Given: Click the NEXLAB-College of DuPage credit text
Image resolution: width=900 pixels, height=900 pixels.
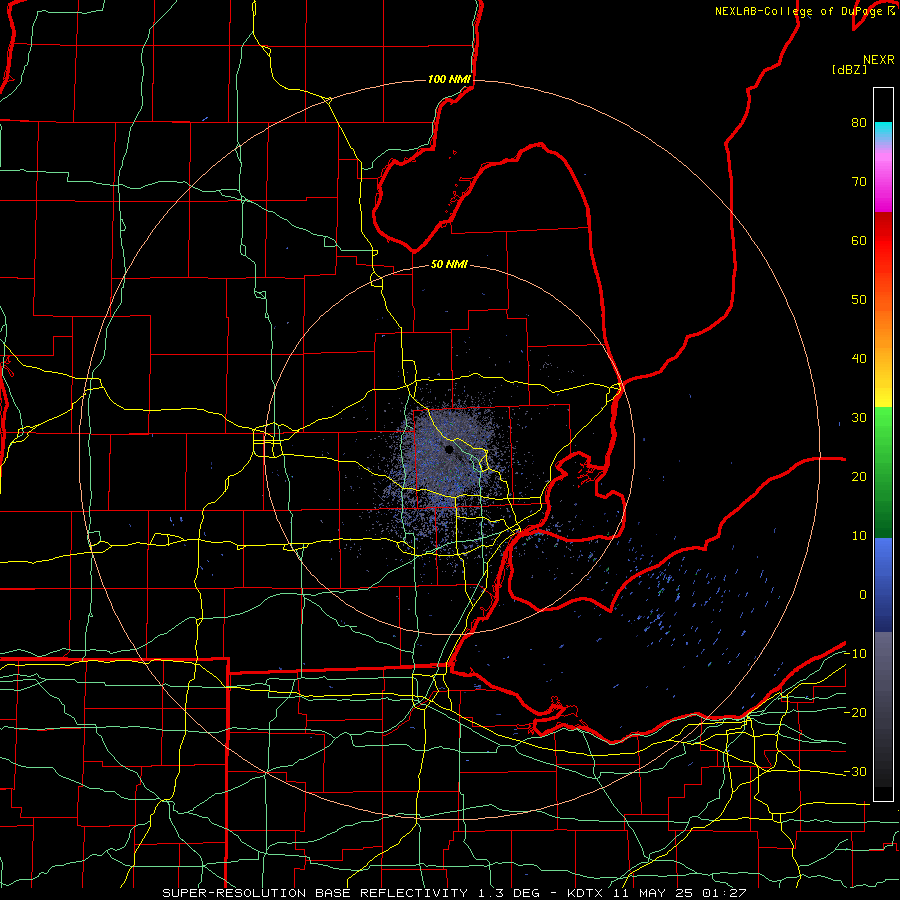Looking at the screenshot, I should click(x=798, y=11).
